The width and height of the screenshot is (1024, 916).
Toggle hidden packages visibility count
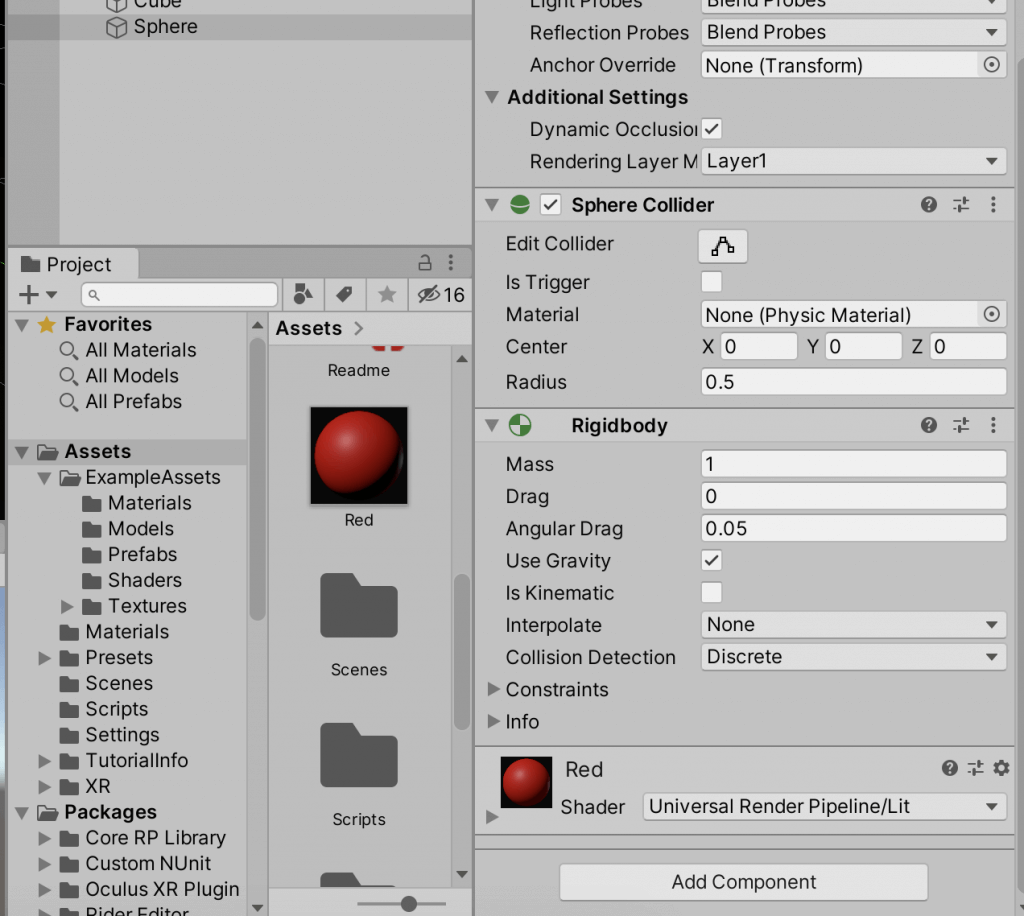pos(441,294)
